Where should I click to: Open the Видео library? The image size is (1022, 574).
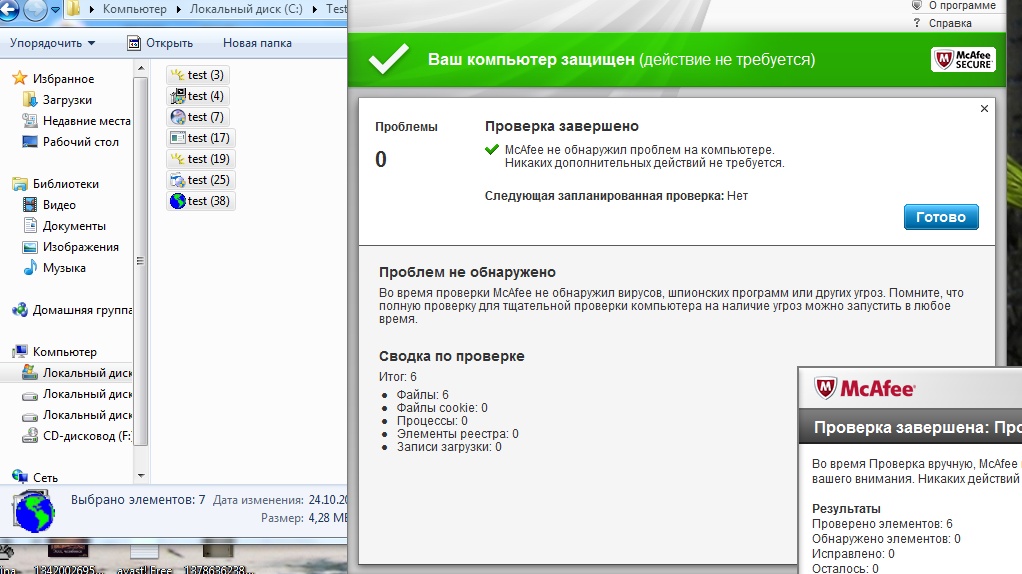coord(59,205)
